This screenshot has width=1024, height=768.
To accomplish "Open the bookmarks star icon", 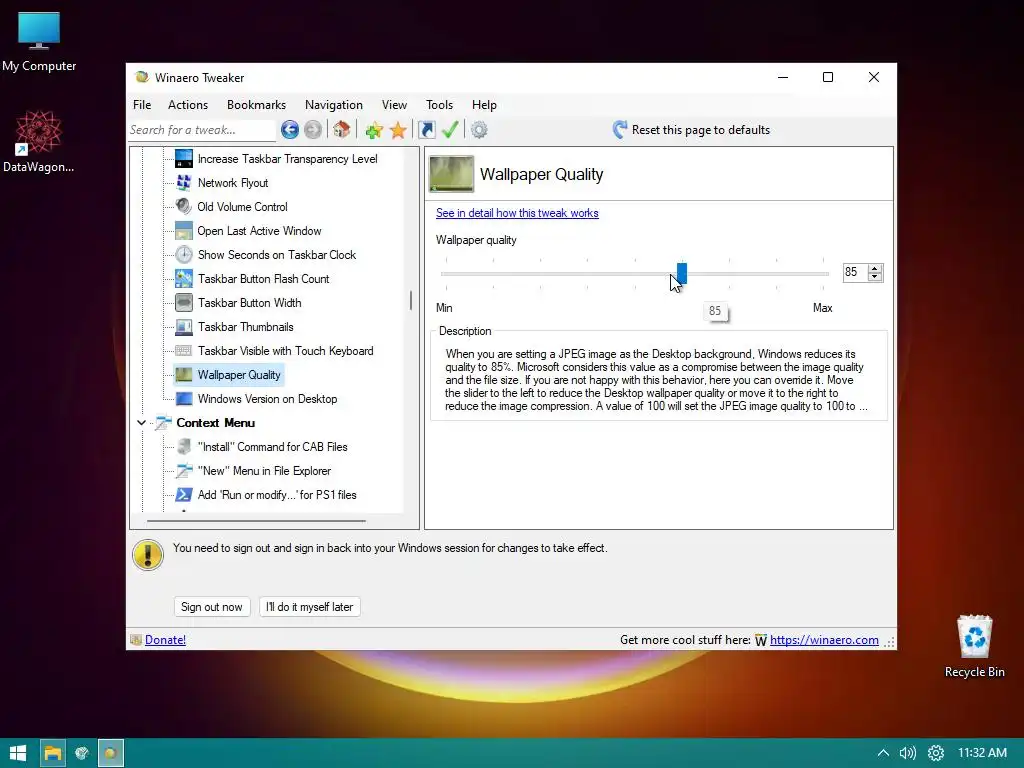I will tap(398, 130).
